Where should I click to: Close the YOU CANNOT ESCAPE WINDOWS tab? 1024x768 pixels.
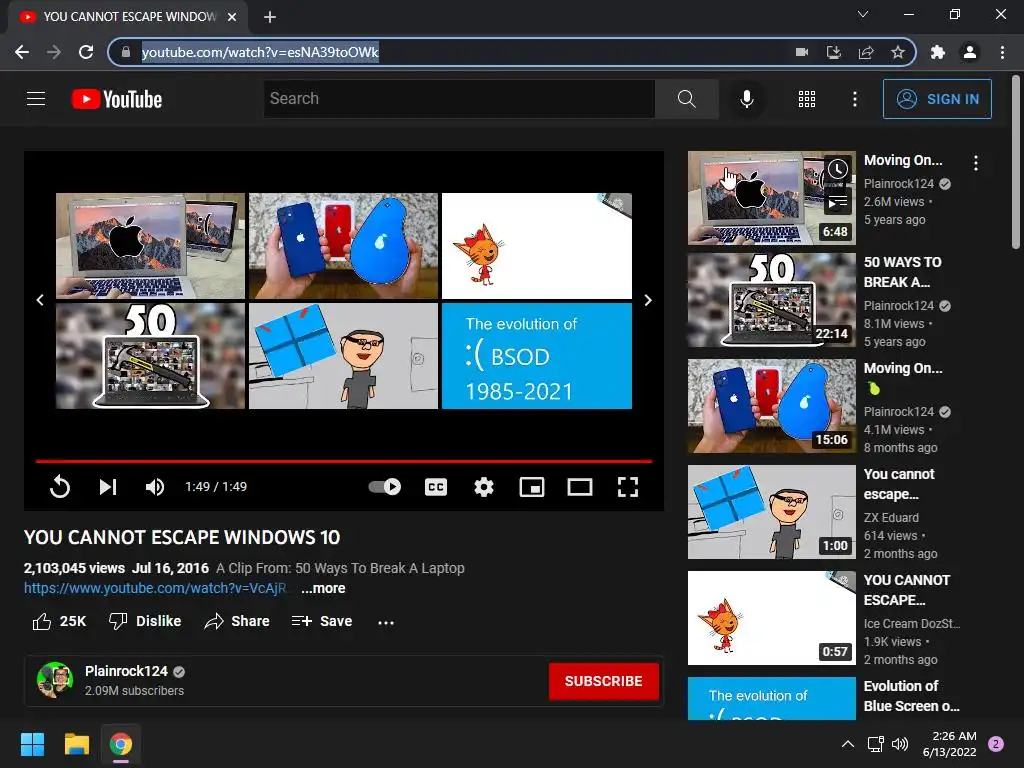click(x=232, y=17)
